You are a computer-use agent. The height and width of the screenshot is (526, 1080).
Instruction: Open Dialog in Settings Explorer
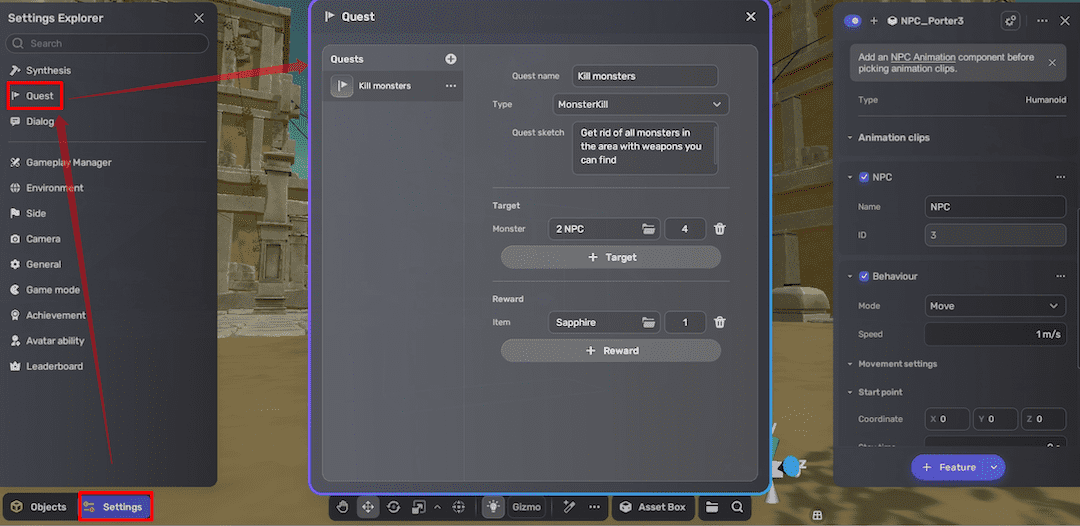(40, 122)
